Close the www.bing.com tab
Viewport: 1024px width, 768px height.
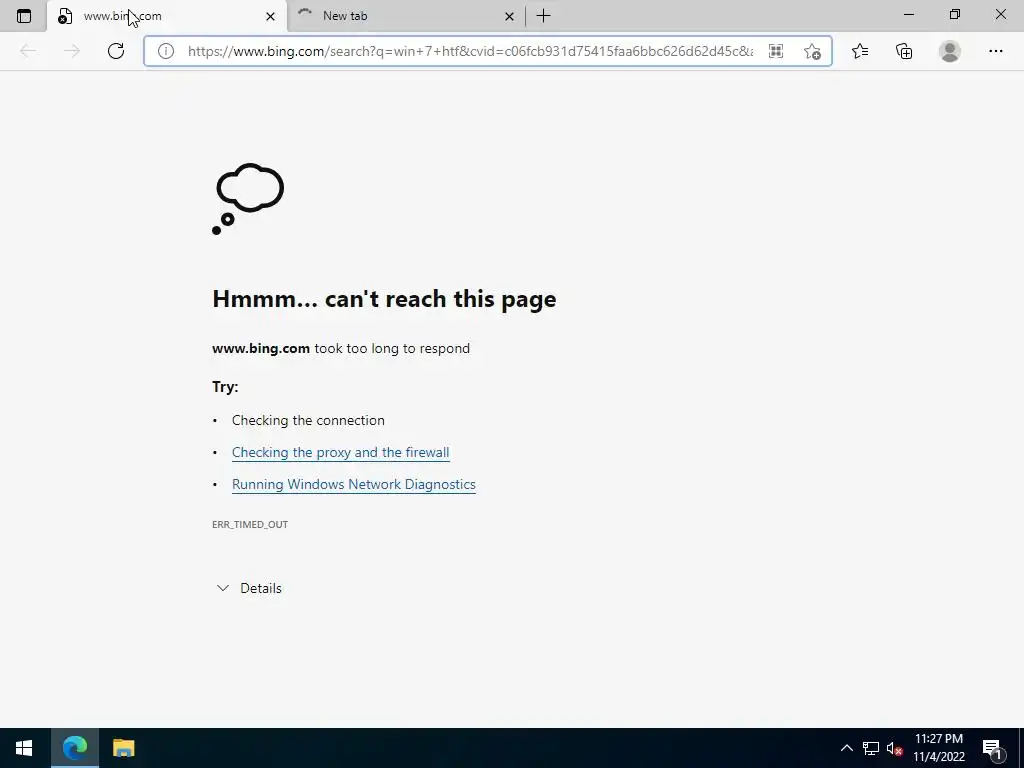[x=270, y=16]
